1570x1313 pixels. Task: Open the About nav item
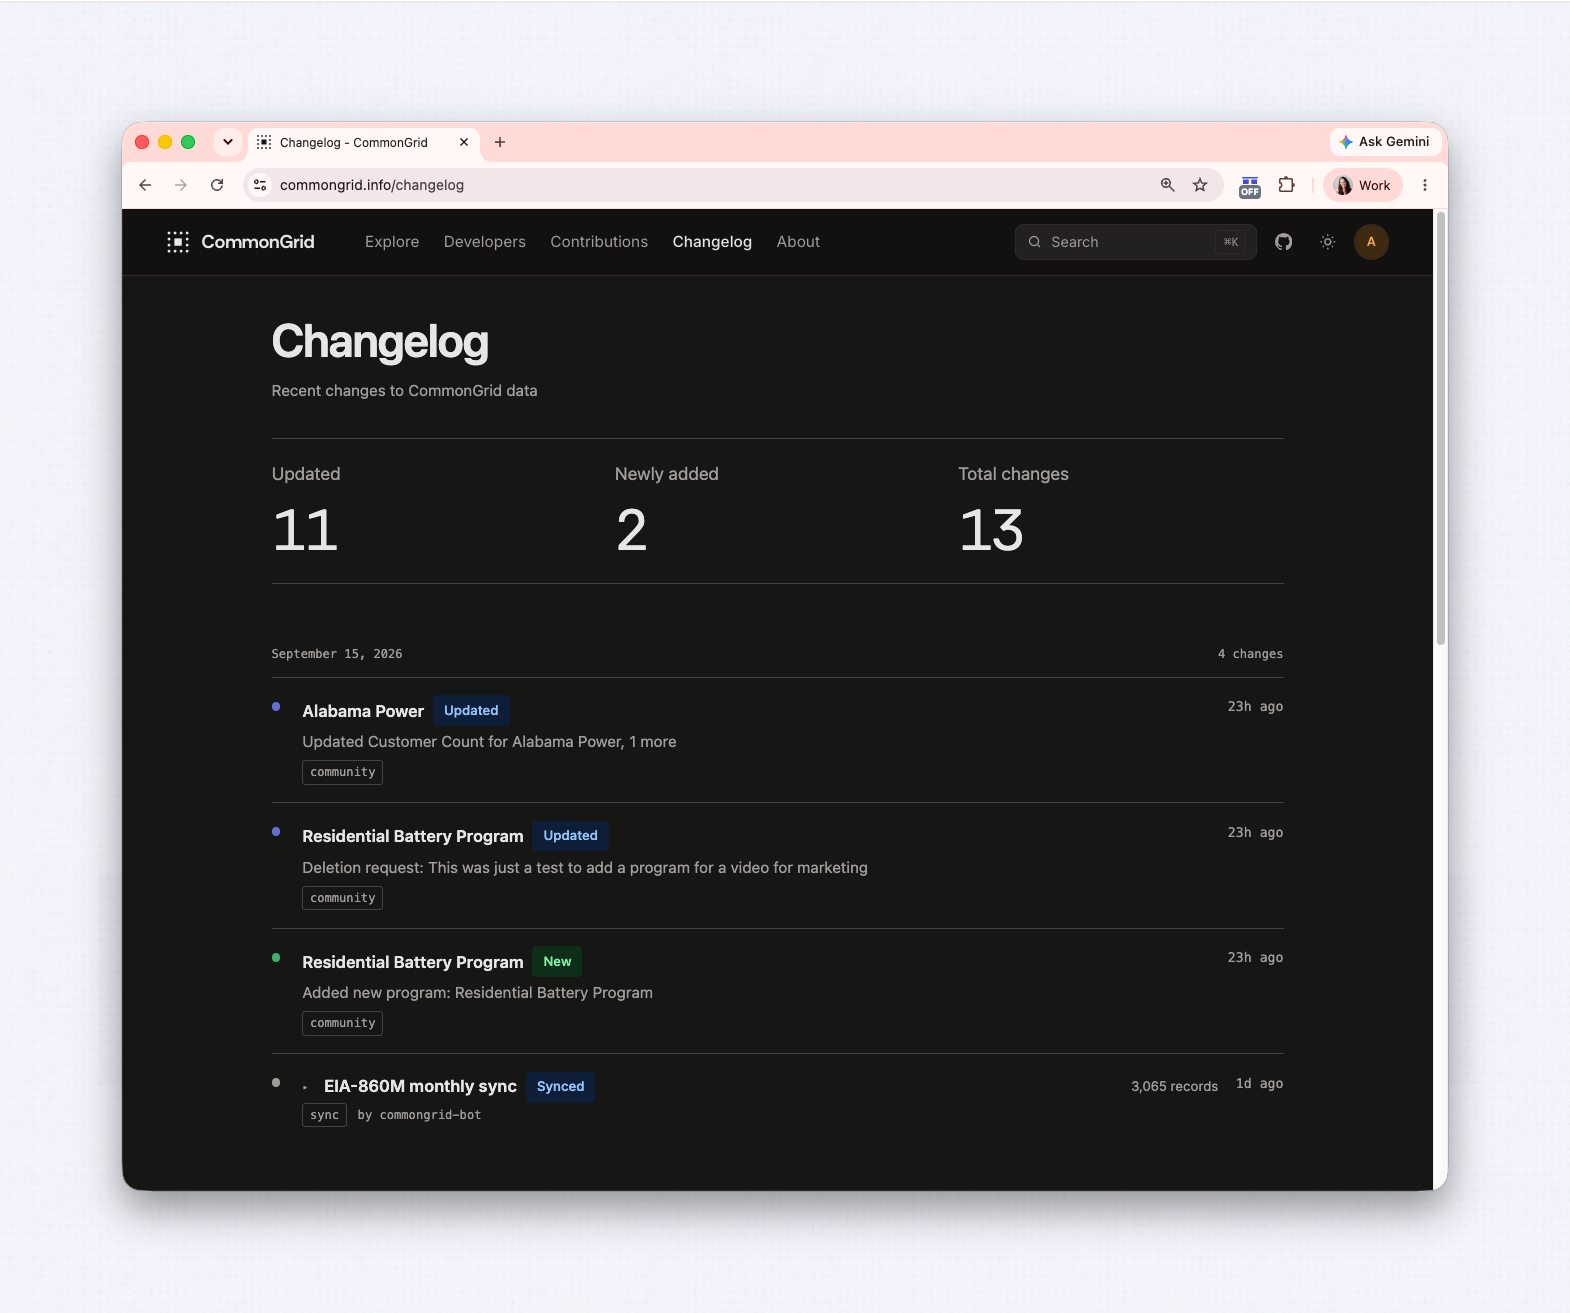[x=798, y=242]
